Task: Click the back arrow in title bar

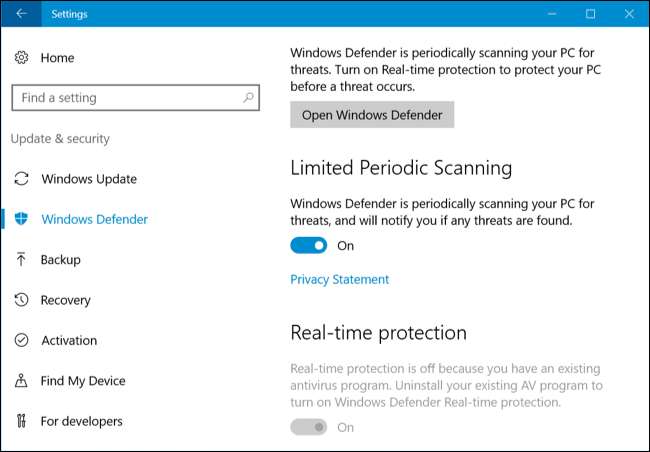Action: coord(22,14)
